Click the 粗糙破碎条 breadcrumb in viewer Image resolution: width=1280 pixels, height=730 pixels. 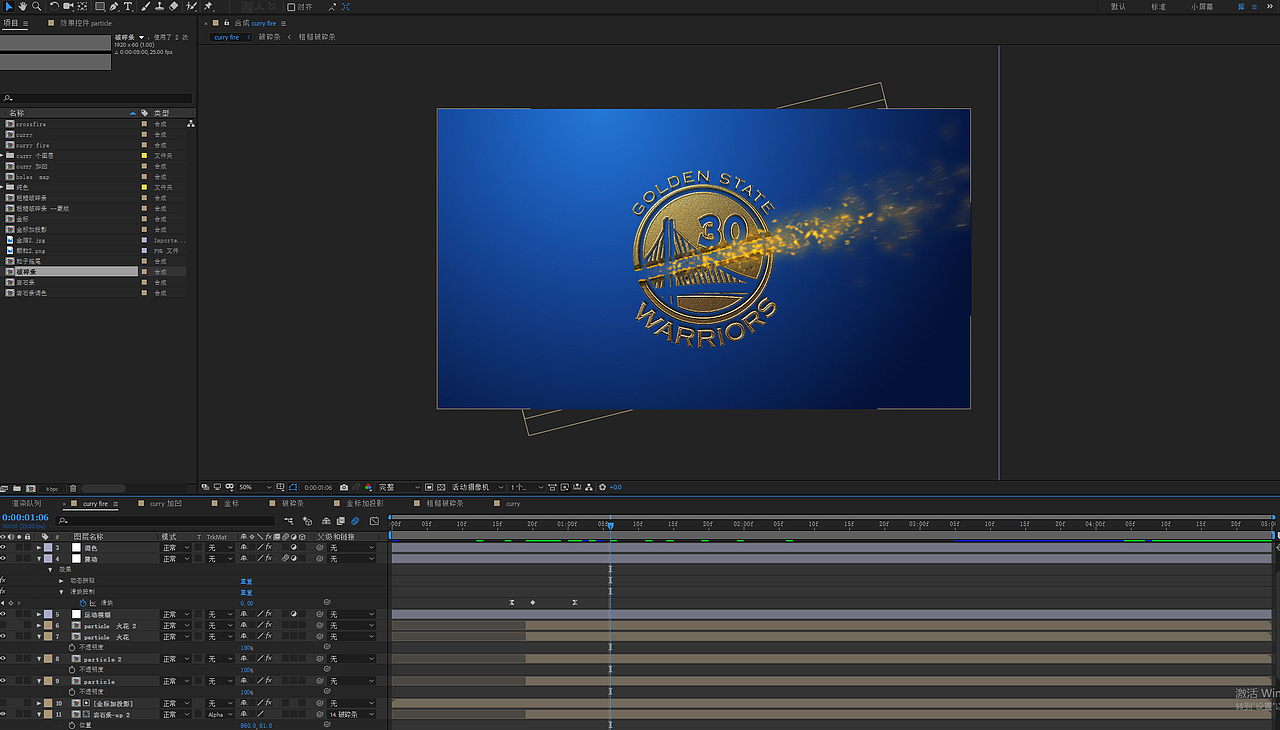[x=317, y=37]
